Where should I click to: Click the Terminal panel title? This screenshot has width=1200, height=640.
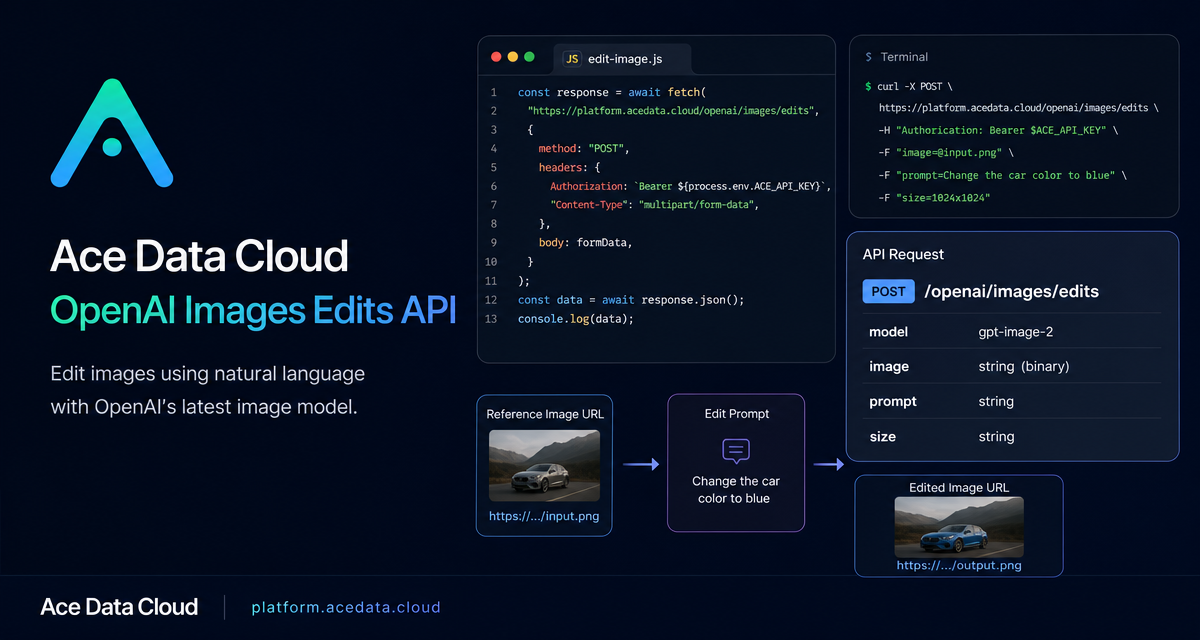pos(904,58)
